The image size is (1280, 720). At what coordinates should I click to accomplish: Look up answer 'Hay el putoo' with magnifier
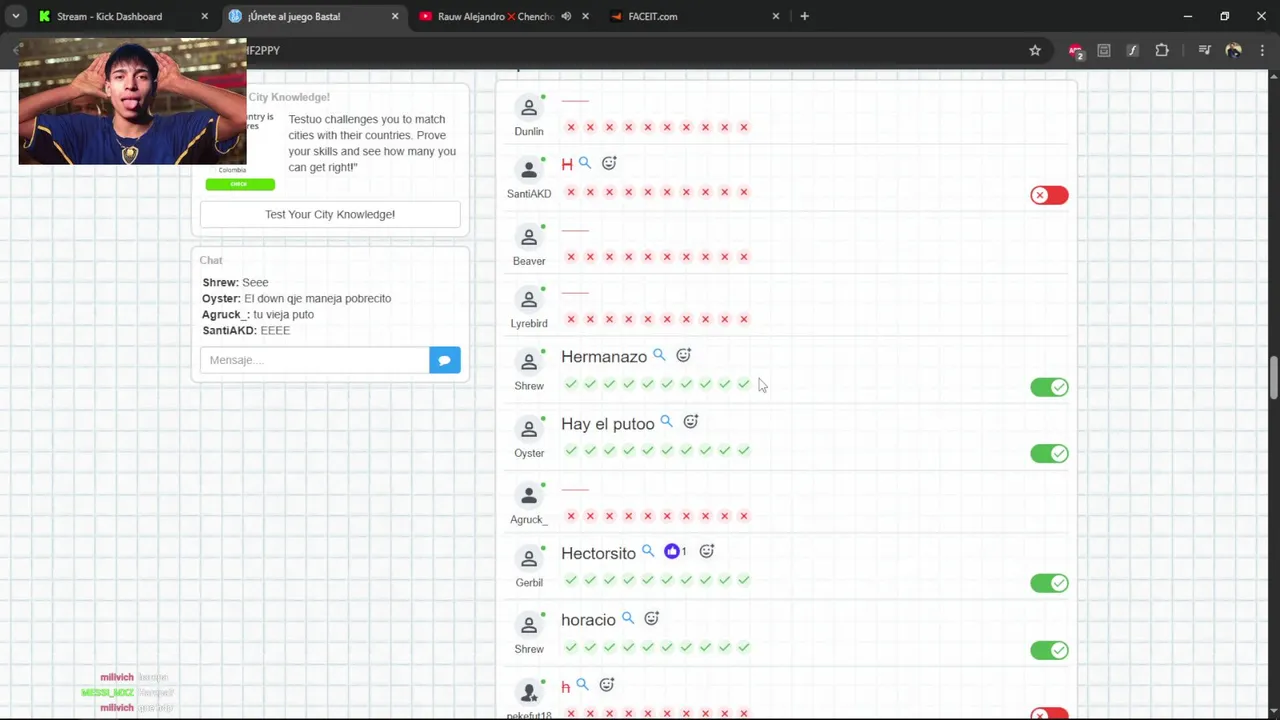coord(666,422)
